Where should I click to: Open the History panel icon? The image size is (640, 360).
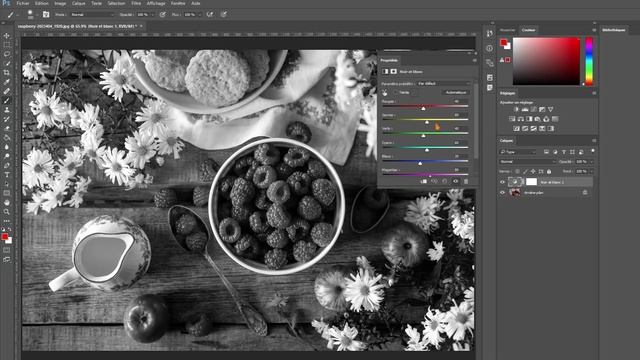pos(489,33)
